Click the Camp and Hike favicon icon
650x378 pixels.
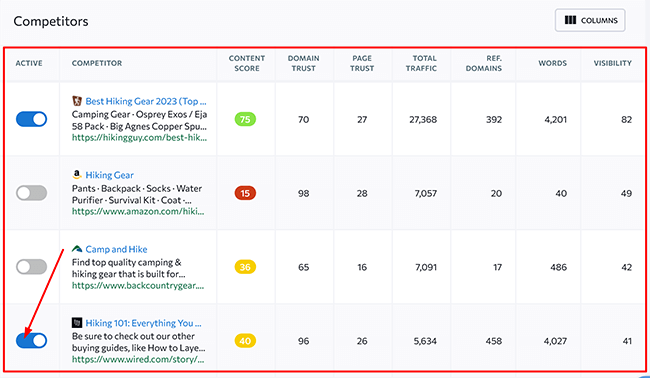(x=77, y=249)
